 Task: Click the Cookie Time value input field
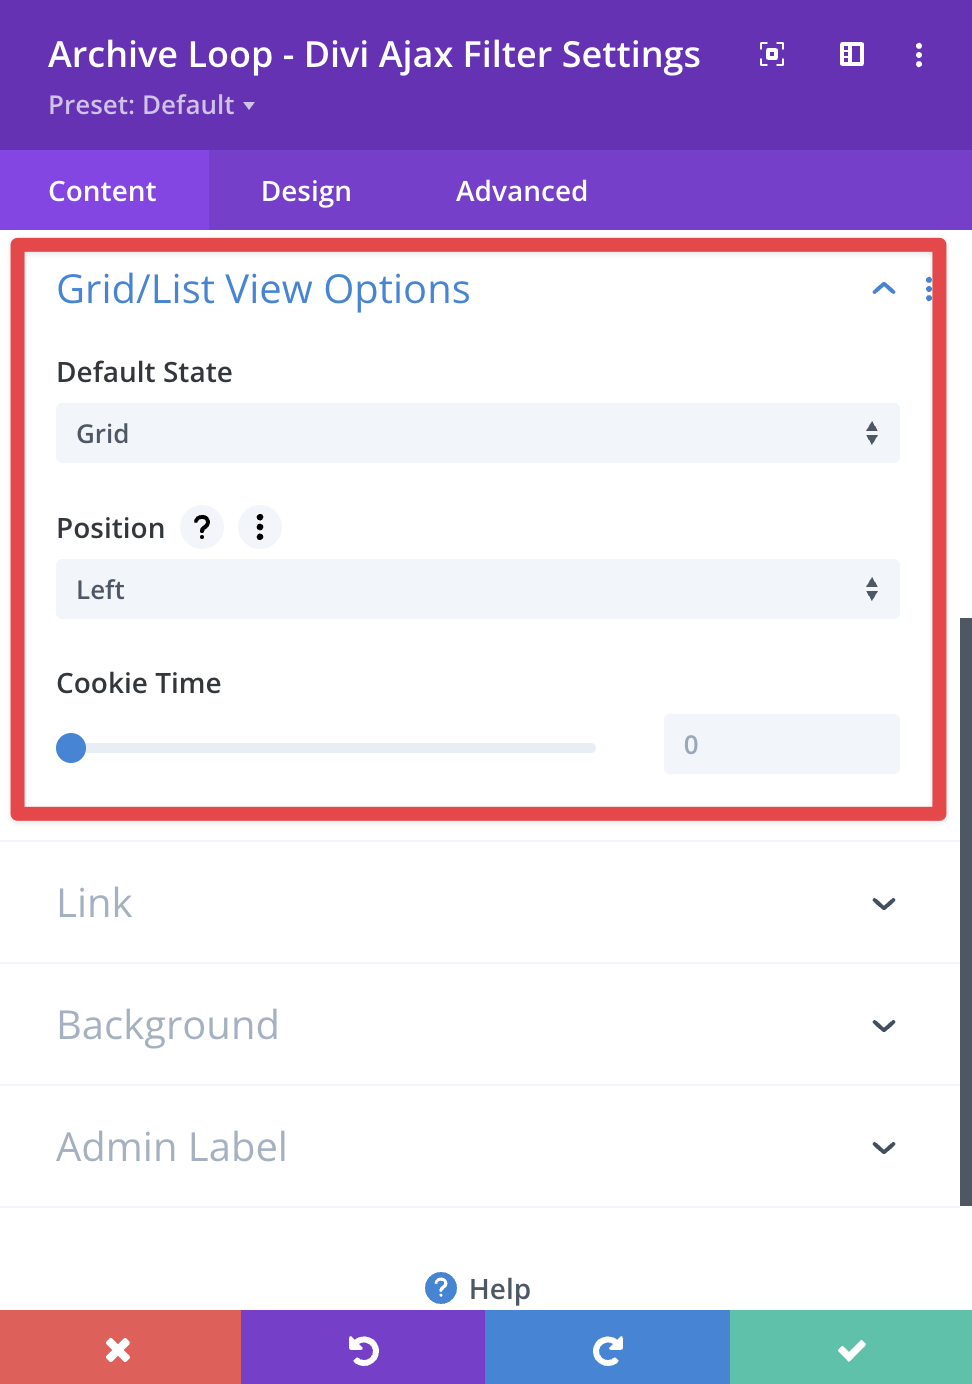click(781, 744)
